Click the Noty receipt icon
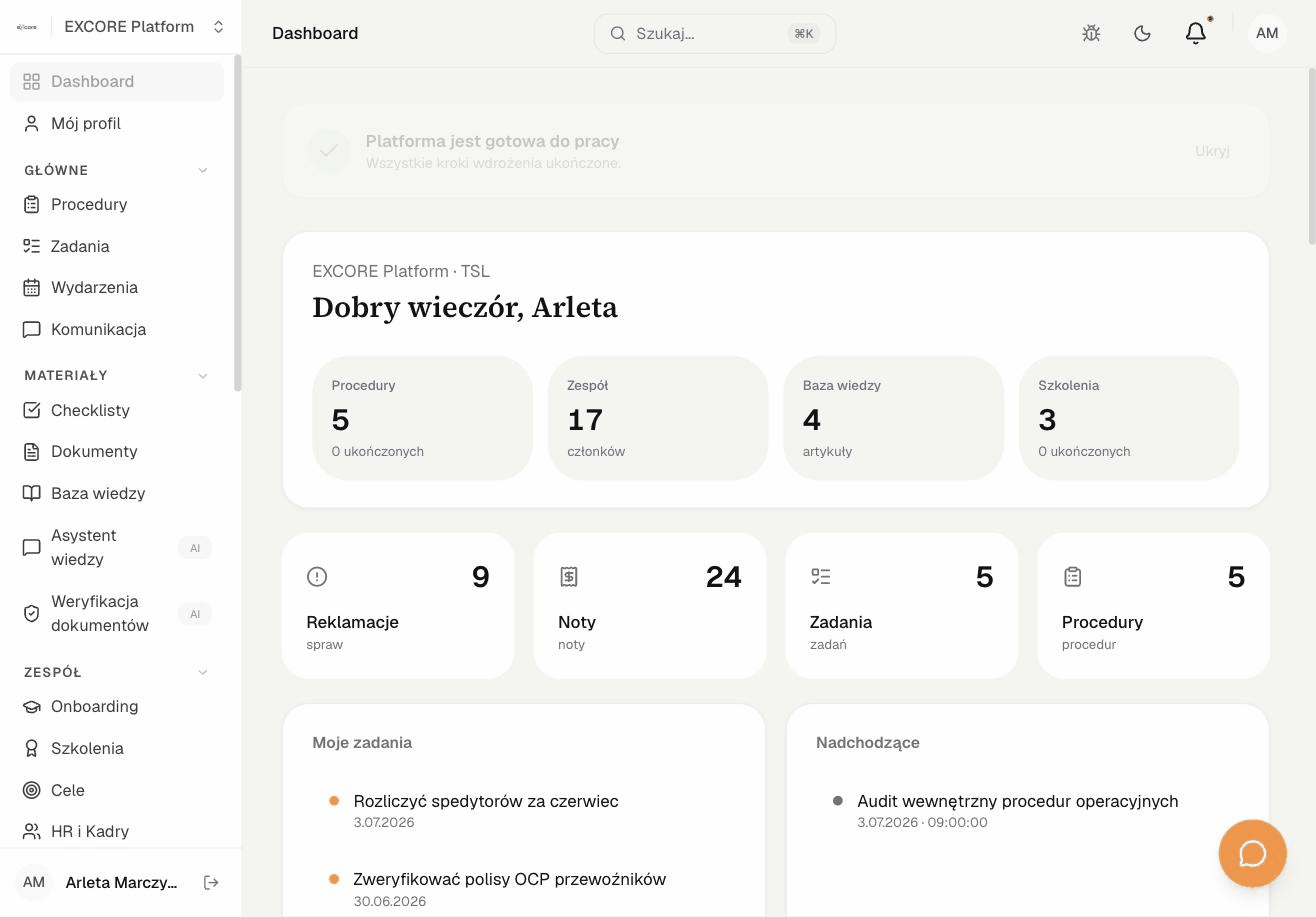The height and width of the screenshot is (917, 1316). pos(569,576)
